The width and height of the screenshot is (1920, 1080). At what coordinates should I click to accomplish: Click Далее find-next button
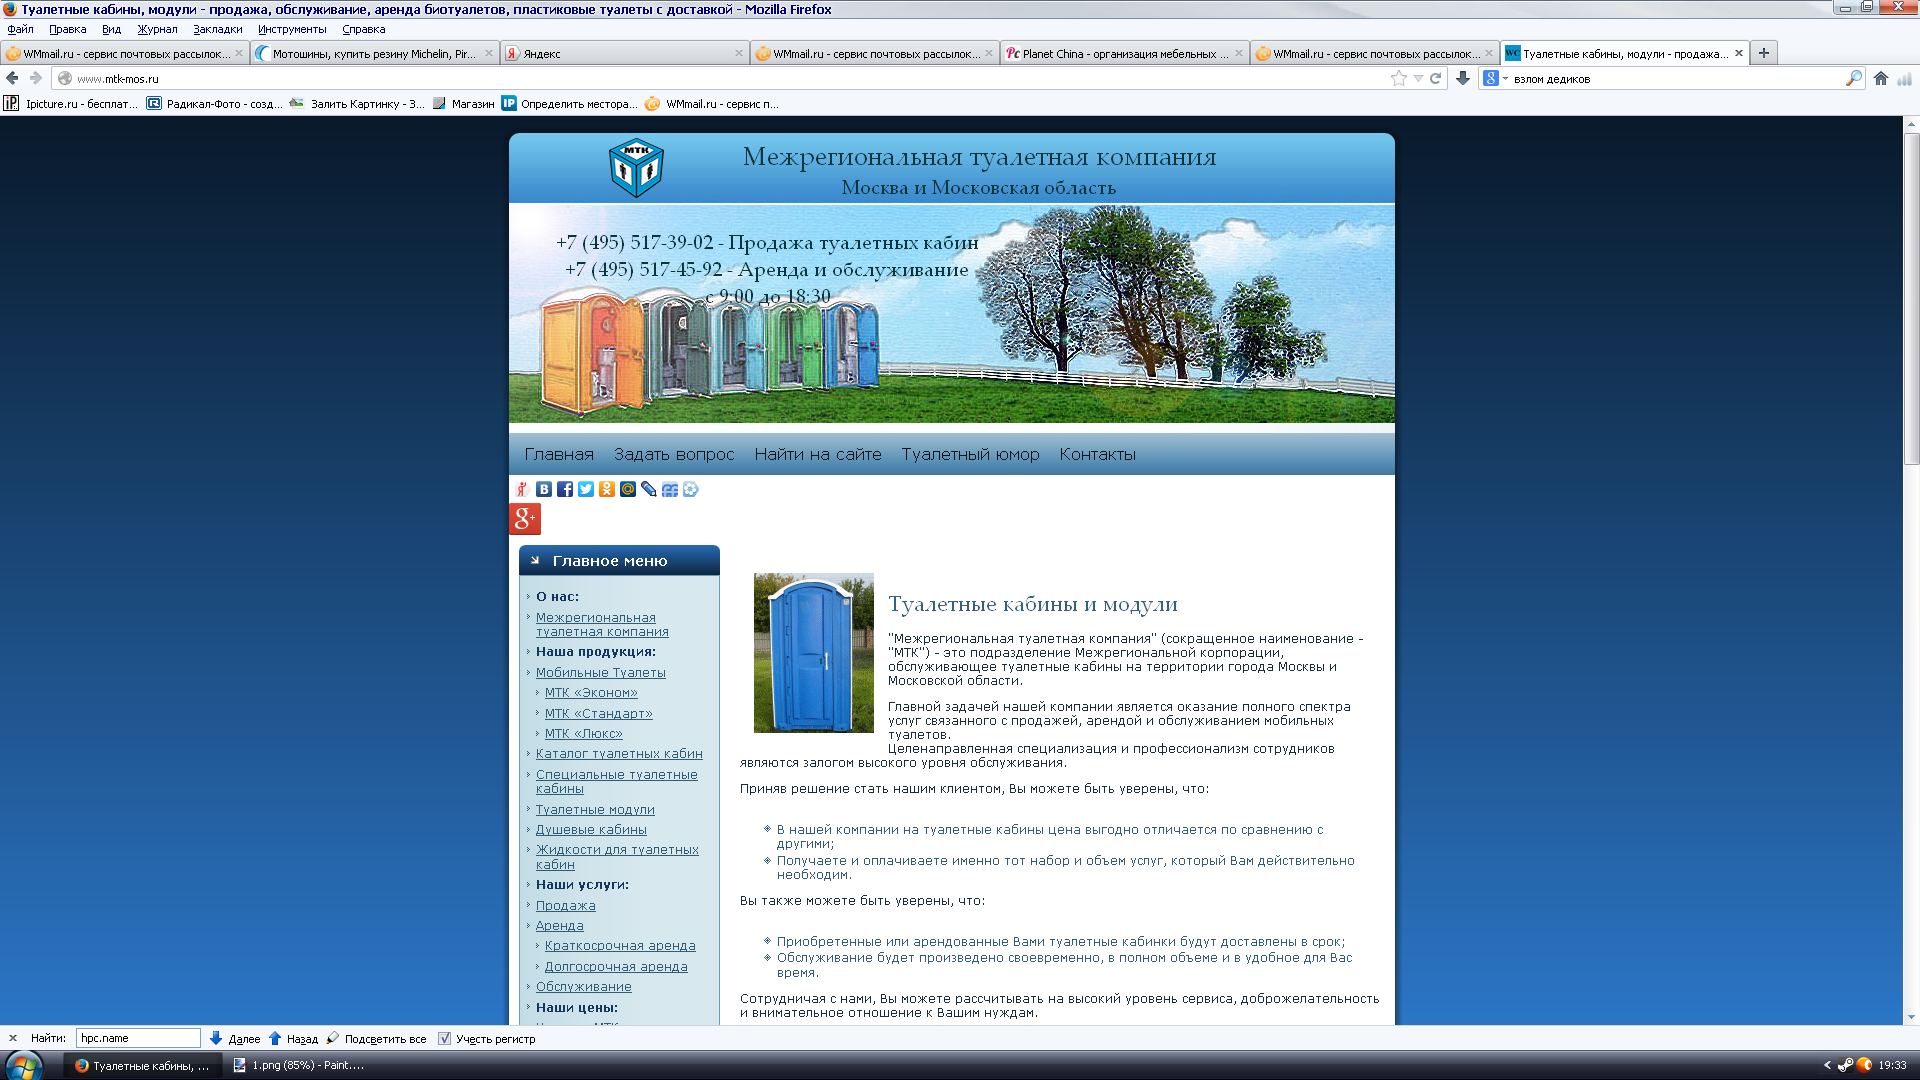coord(235,1038)
